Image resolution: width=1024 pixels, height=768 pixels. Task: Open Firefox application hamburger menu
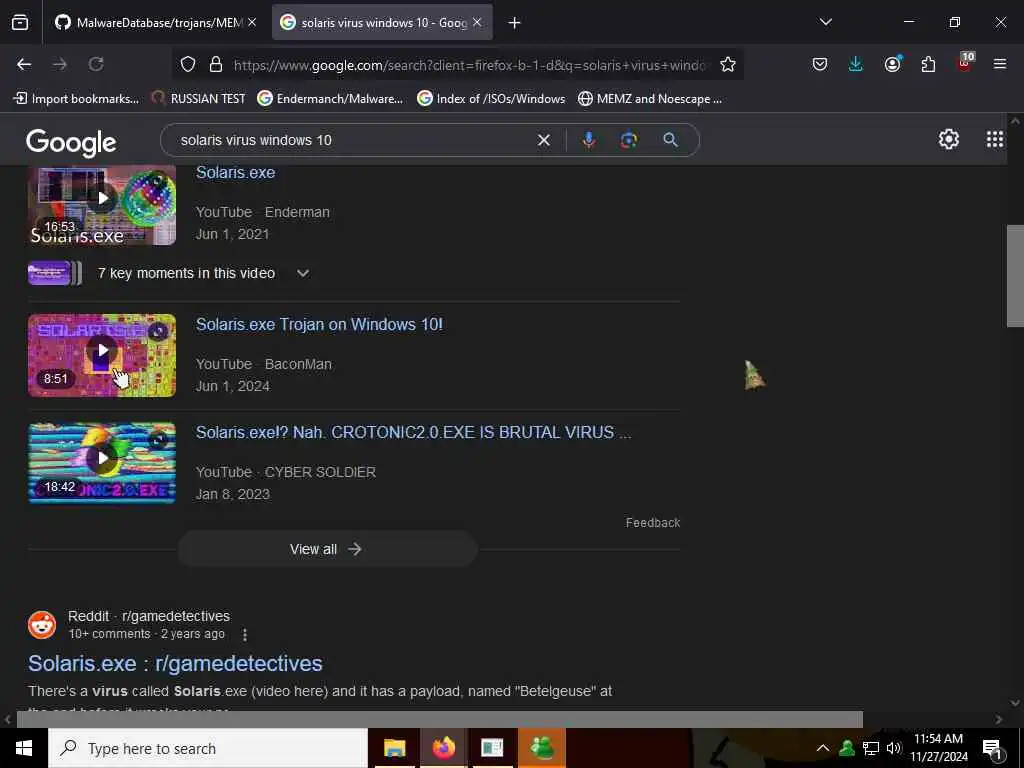click(1000, 64)
